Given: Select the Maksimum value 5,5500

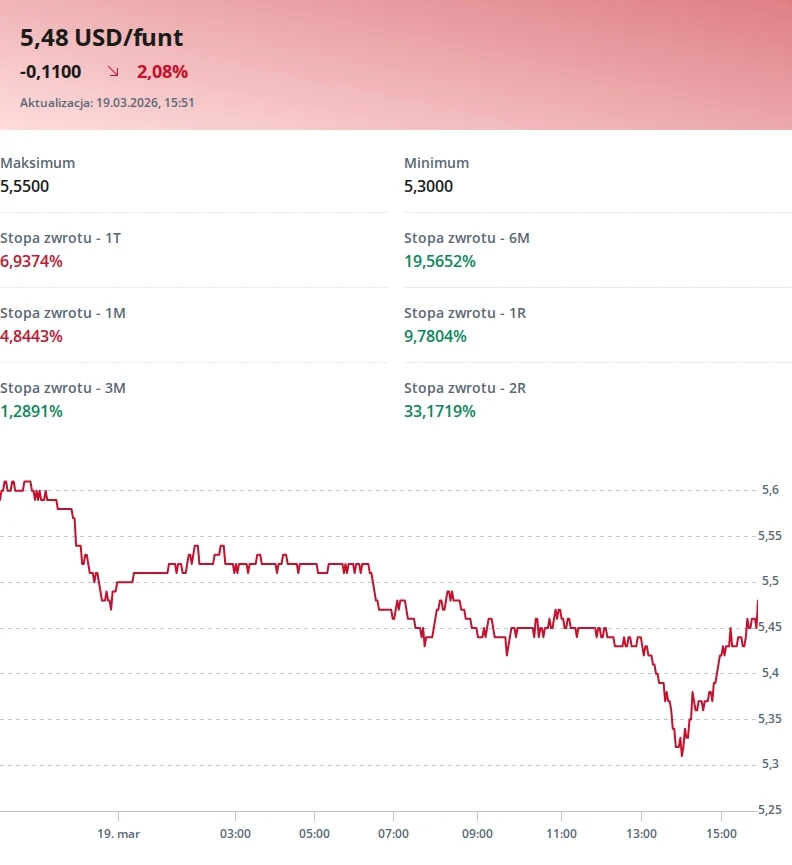Looking at the screenshot, I should (25, 186).
